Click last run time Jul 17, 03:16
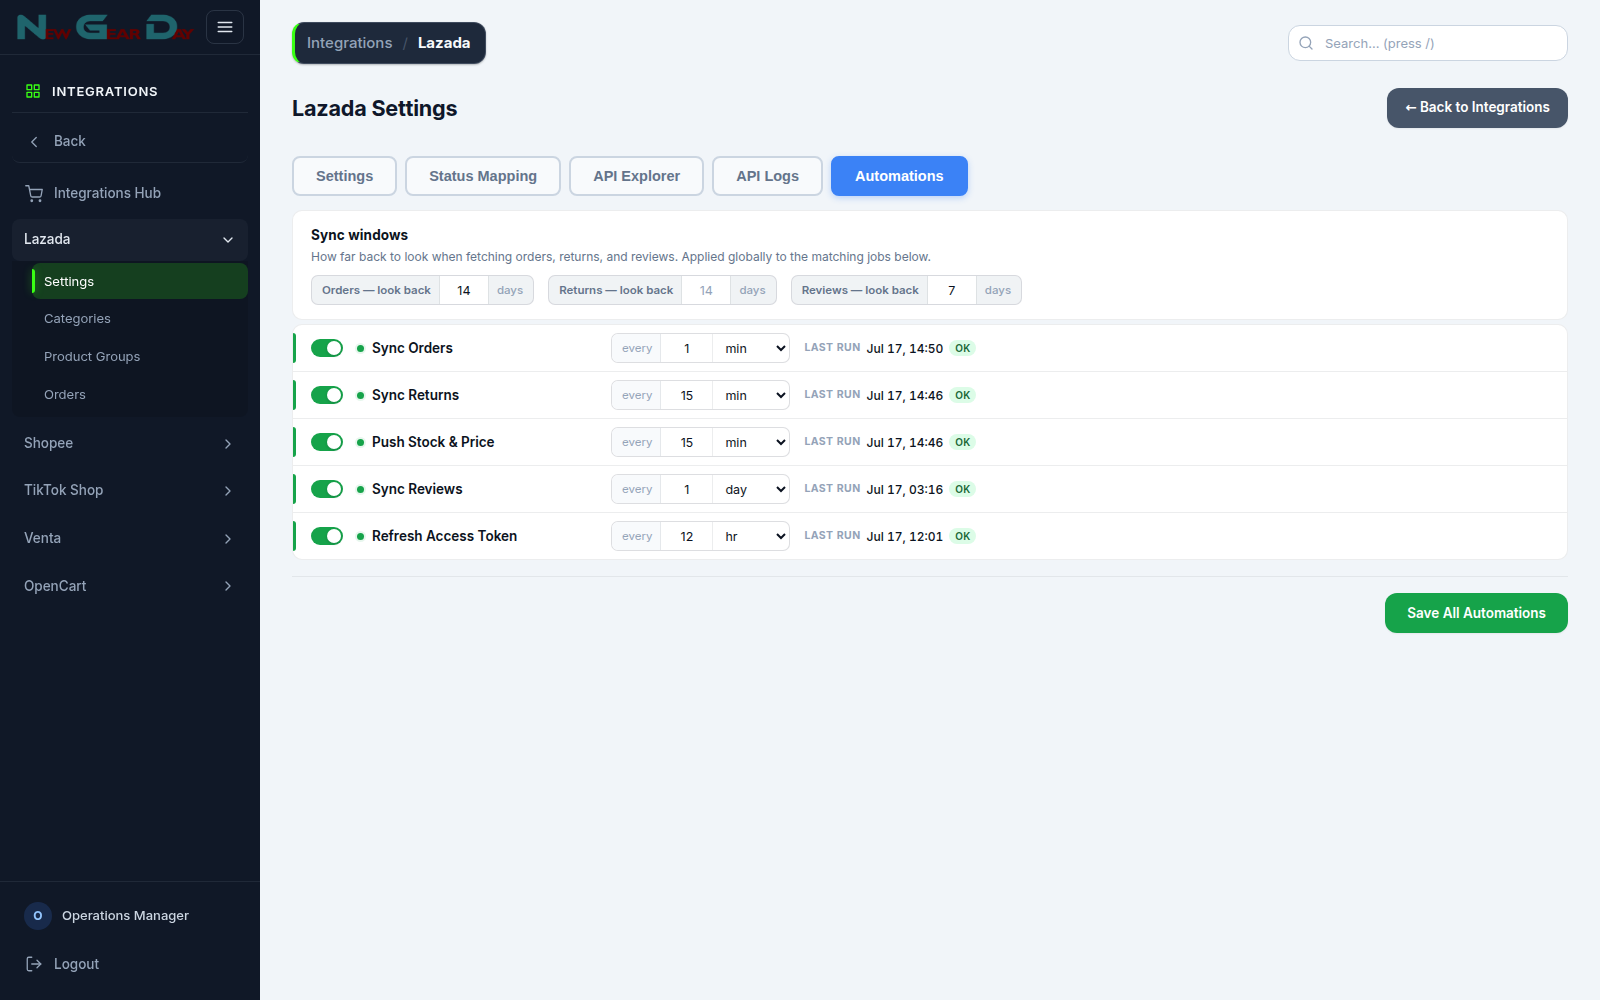 [x=905, y=489]
